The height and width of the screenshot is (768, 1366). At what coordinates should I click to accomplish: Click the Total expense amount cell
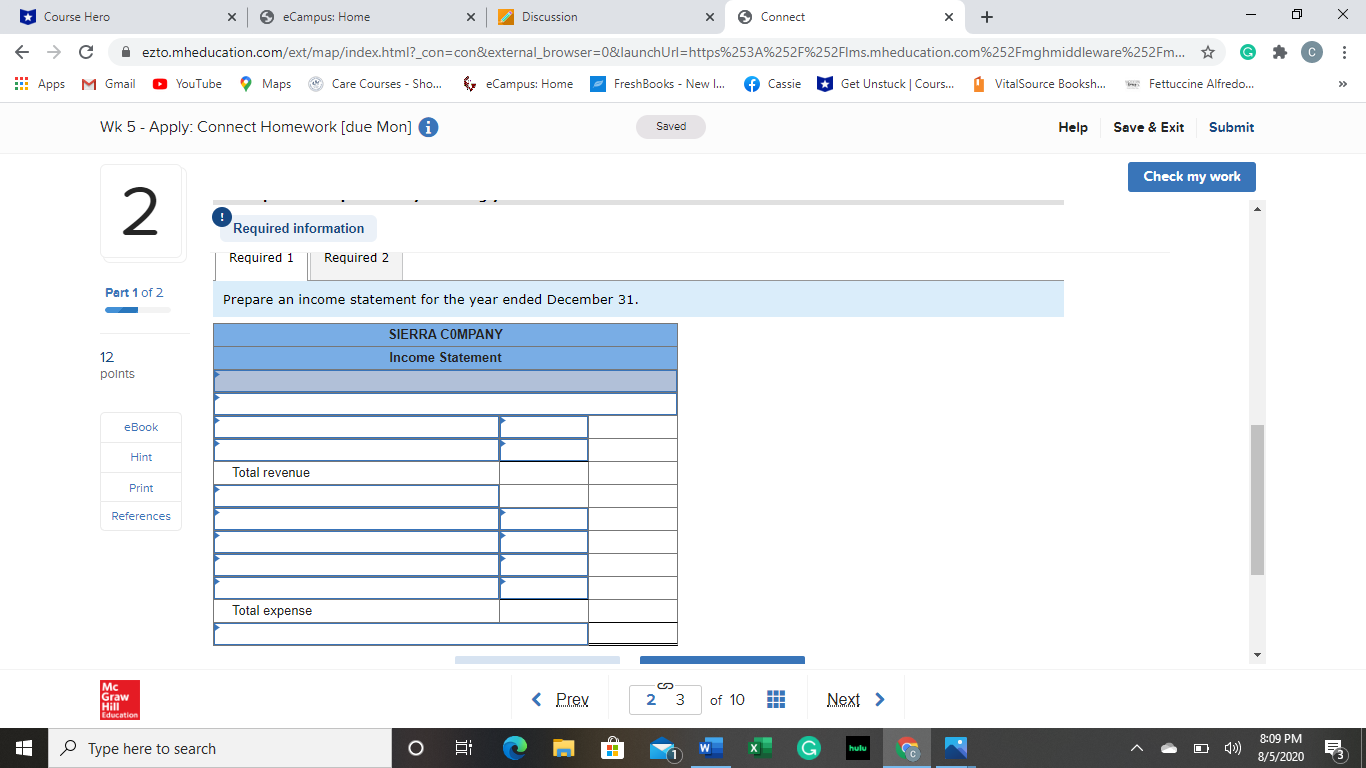coord(544,611)
